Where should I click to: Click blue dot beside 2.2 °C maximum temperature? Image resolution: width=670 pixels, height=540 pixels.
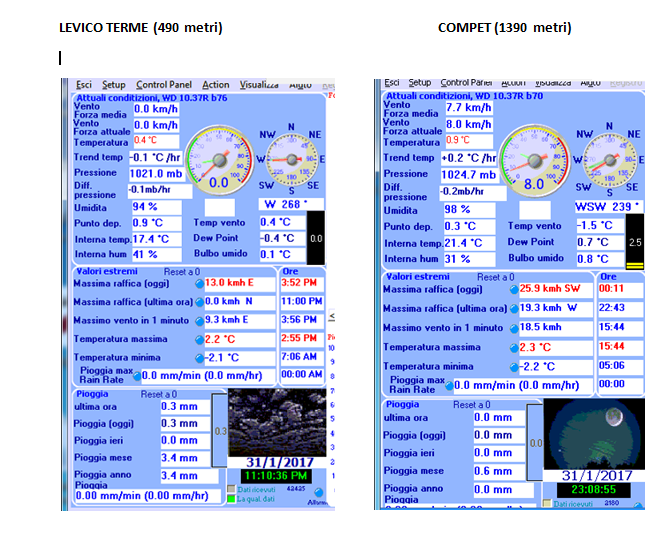(199, 339)
